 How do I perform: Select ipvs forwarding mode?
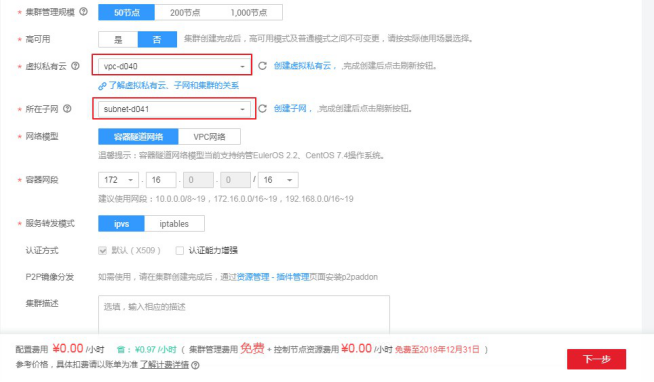coord(121,224)
